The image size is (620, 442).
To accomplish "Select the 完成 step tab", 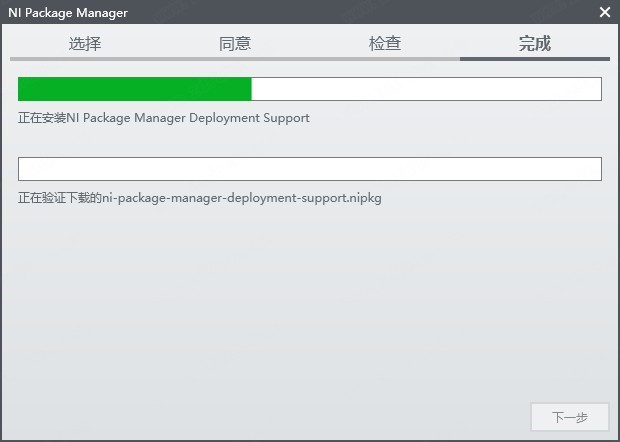I will (x=535, y=43).
